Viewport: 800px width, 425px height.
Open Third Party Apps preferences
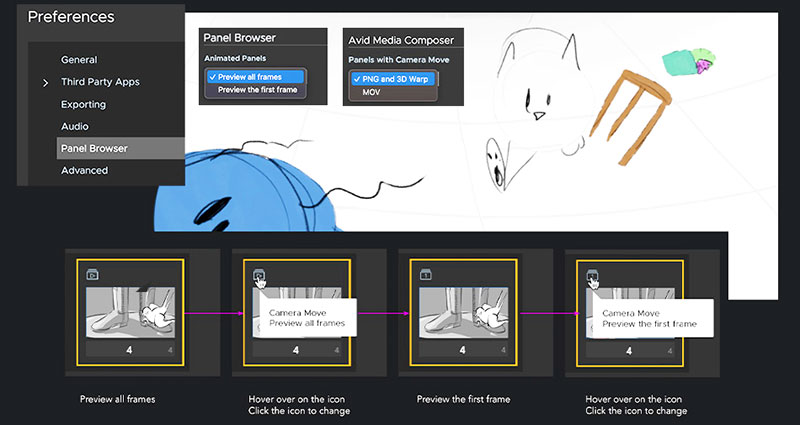tap(100, 82)
